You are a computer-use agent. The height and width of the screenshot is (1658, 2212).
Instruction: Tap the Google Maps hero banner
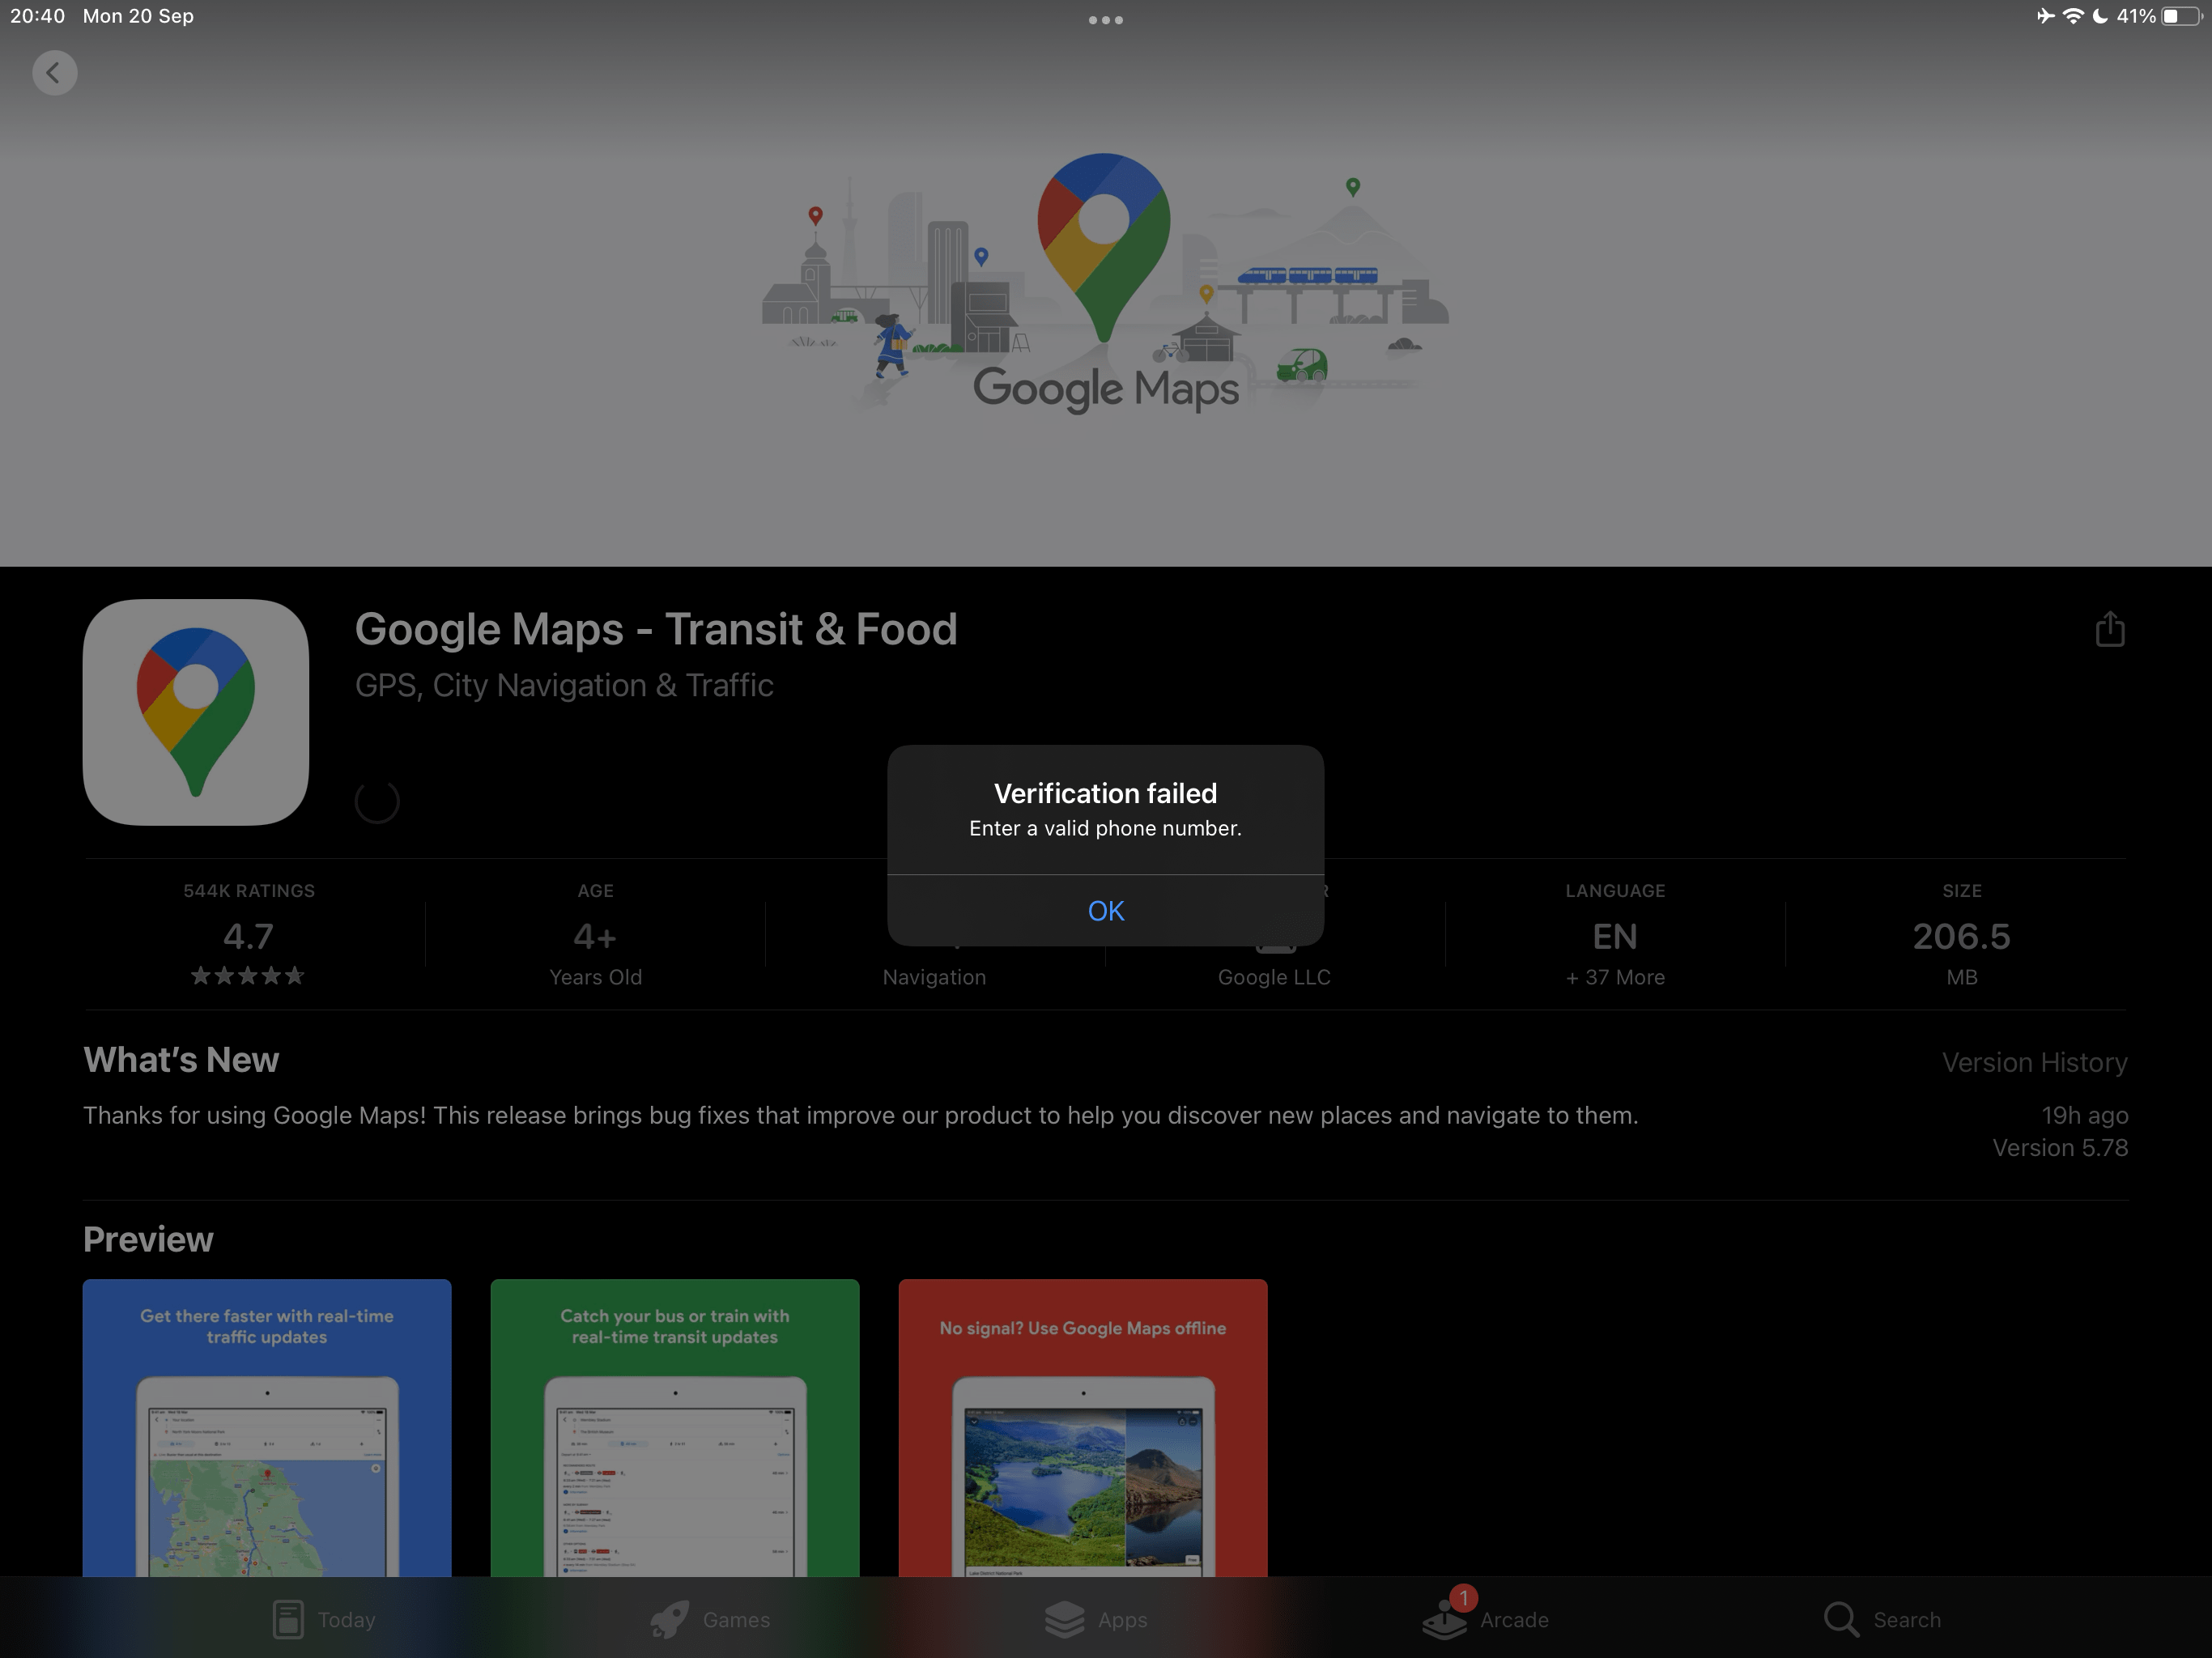1105,285
